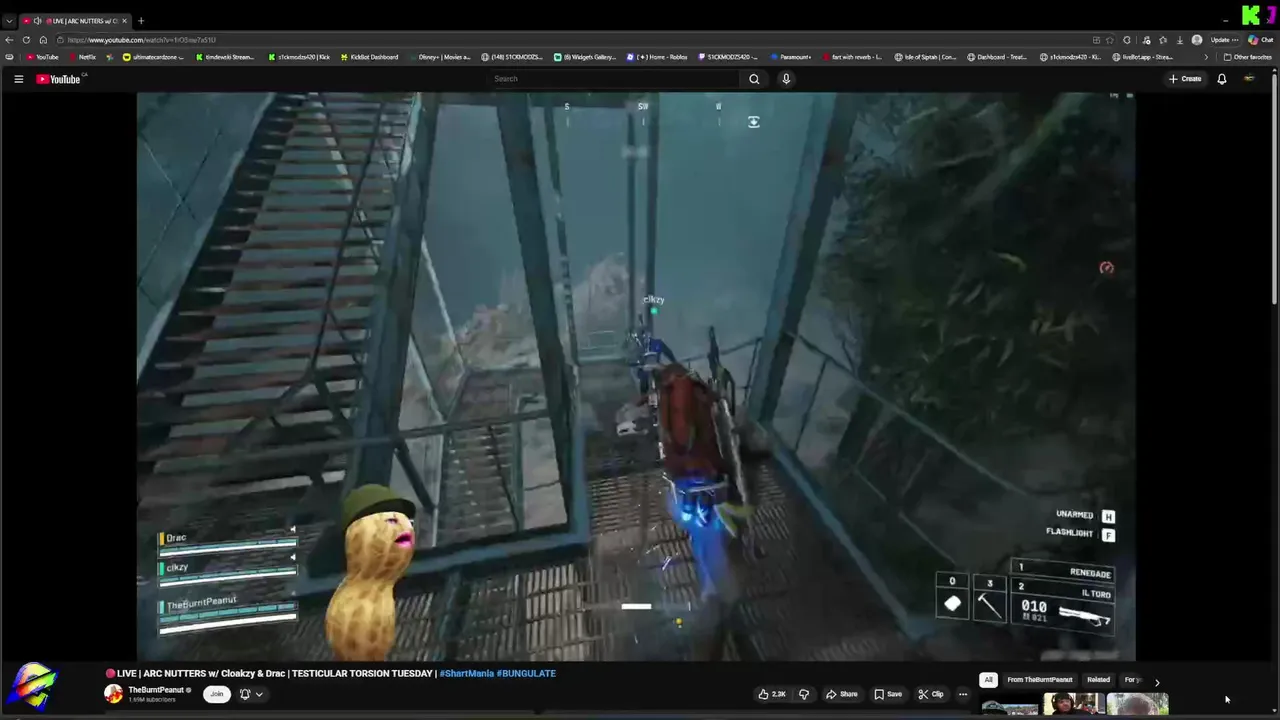Open the YouTube bookmark in favorites bar
Screen dimensions: 1280x720
coord(42,57)
